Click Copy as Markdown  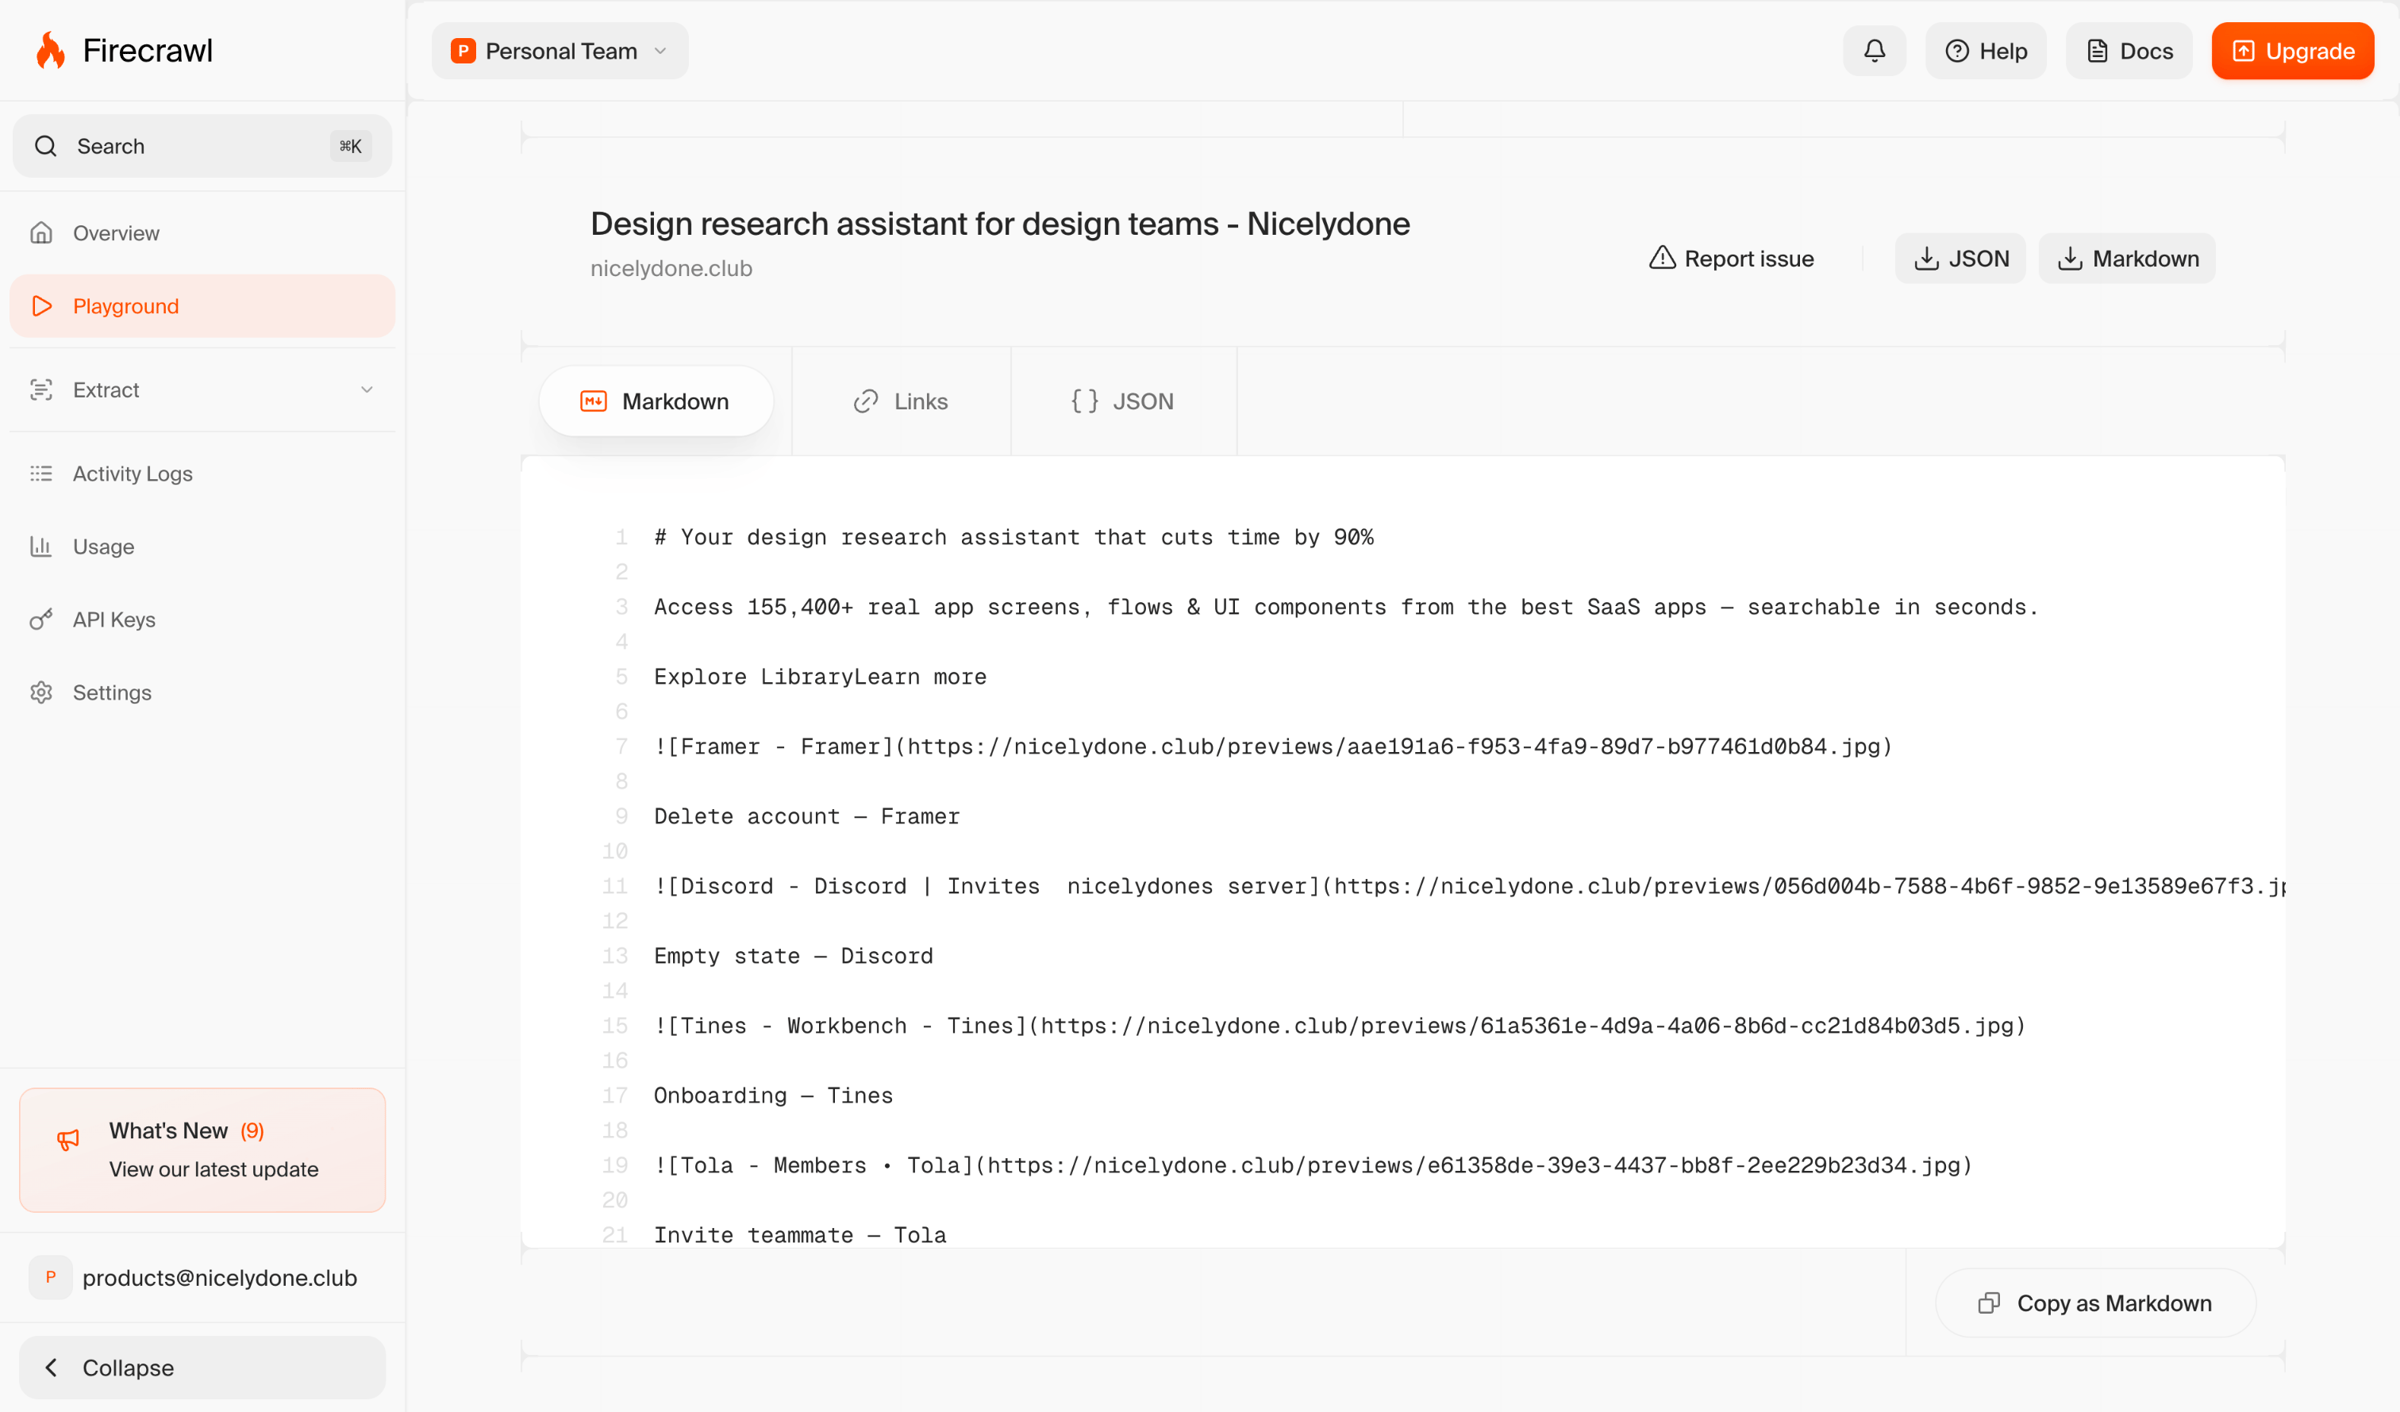(2095, 1303)
